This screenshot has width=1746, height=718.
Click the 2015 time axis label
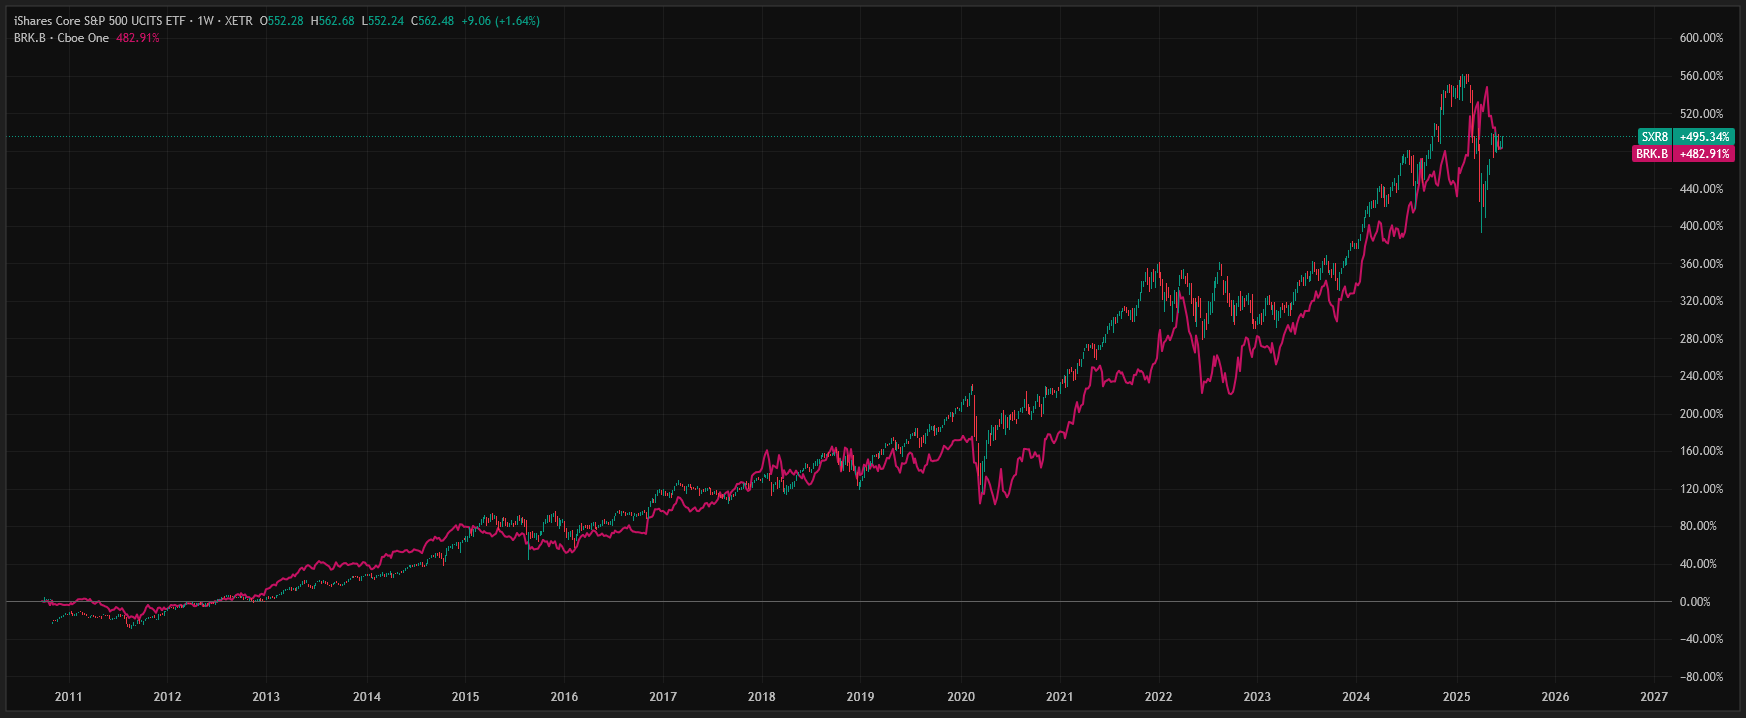pos(465,697)
